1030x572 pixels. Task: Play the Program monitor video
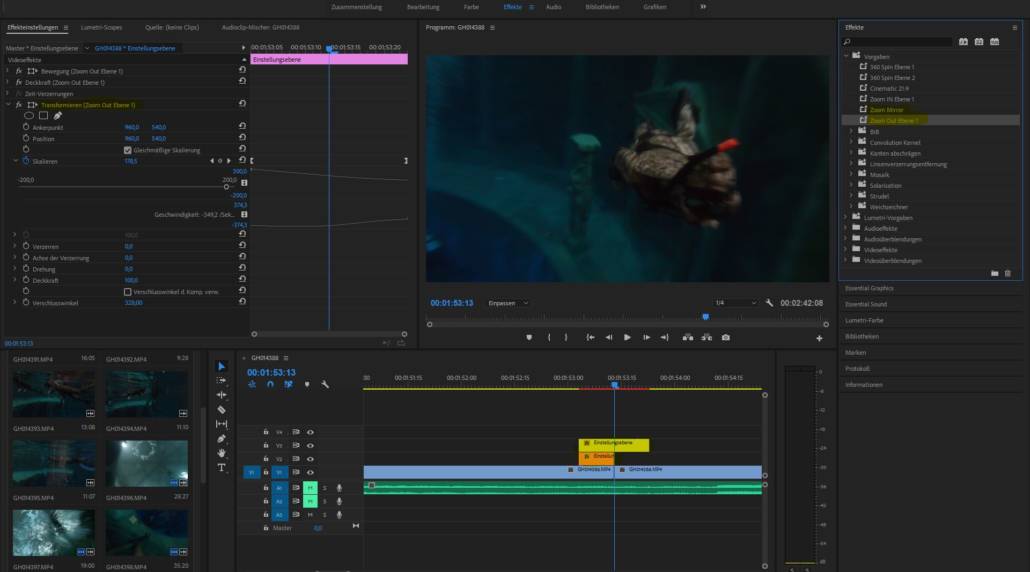(627, 338)
